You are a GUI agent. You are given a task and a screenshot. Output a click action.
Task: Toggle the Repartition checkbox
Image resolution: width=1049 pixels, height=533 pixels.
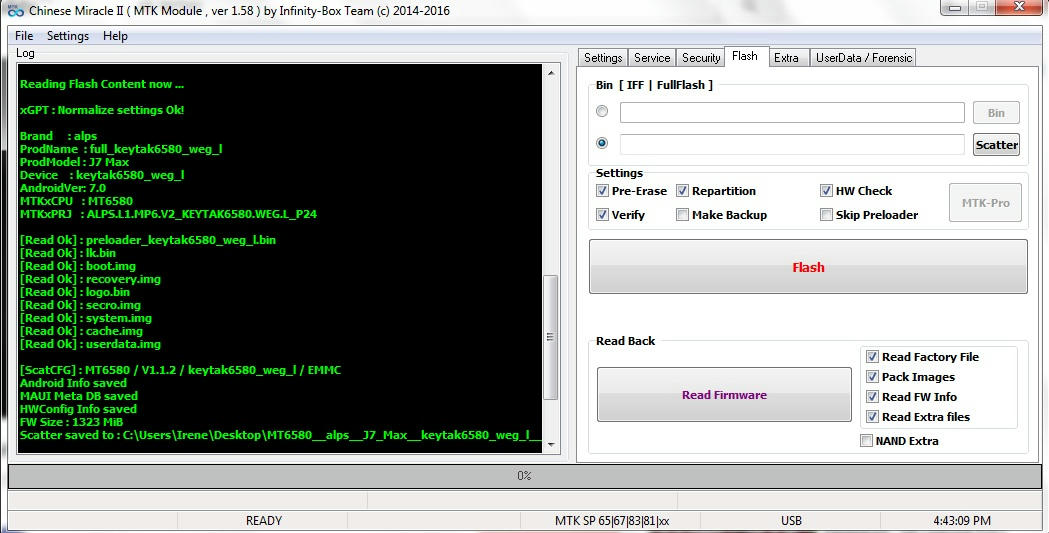(x=682, y=191)
